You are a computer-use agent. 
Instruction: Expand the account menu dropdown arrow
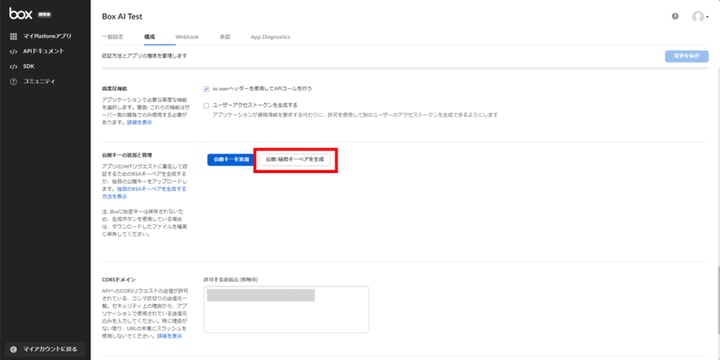pyautogui.click(x=707, y=17)
